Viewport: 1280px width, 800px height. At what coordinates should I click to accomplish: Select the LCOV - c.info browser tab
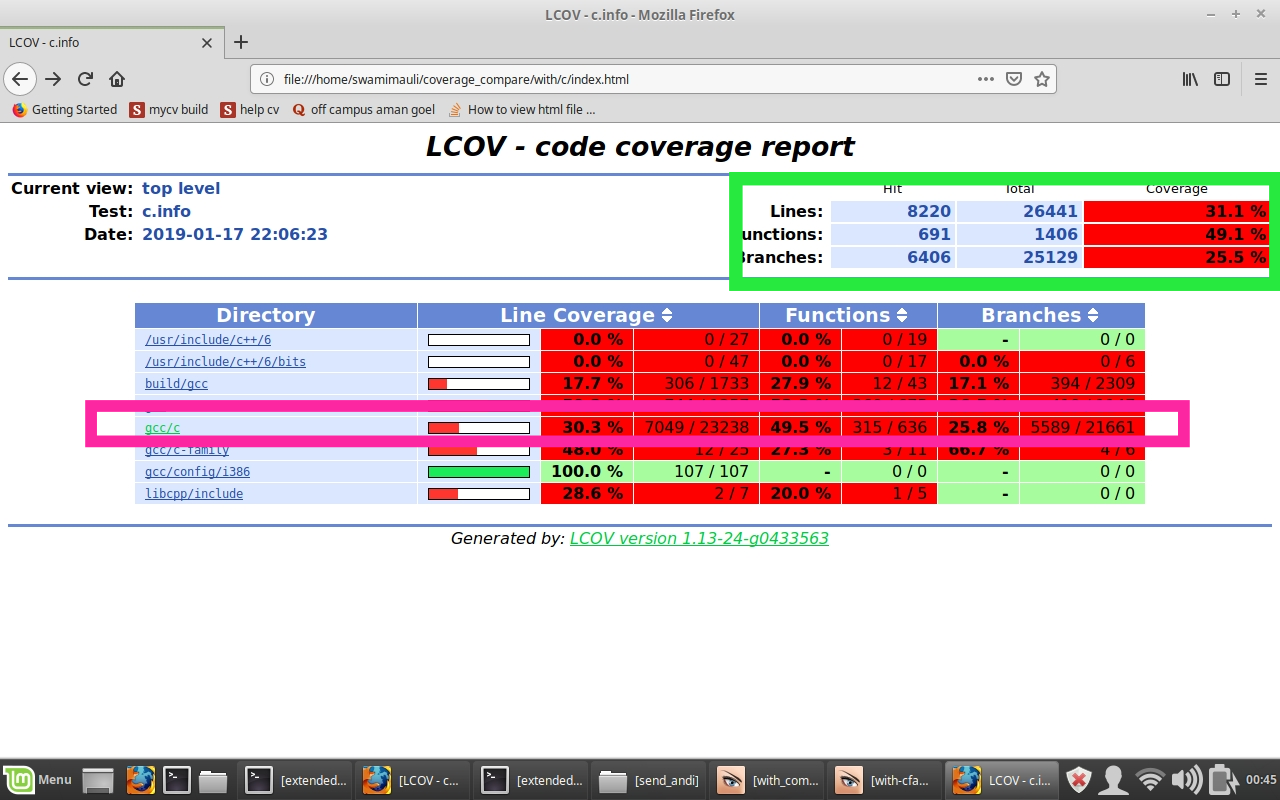tap(112, 42)
